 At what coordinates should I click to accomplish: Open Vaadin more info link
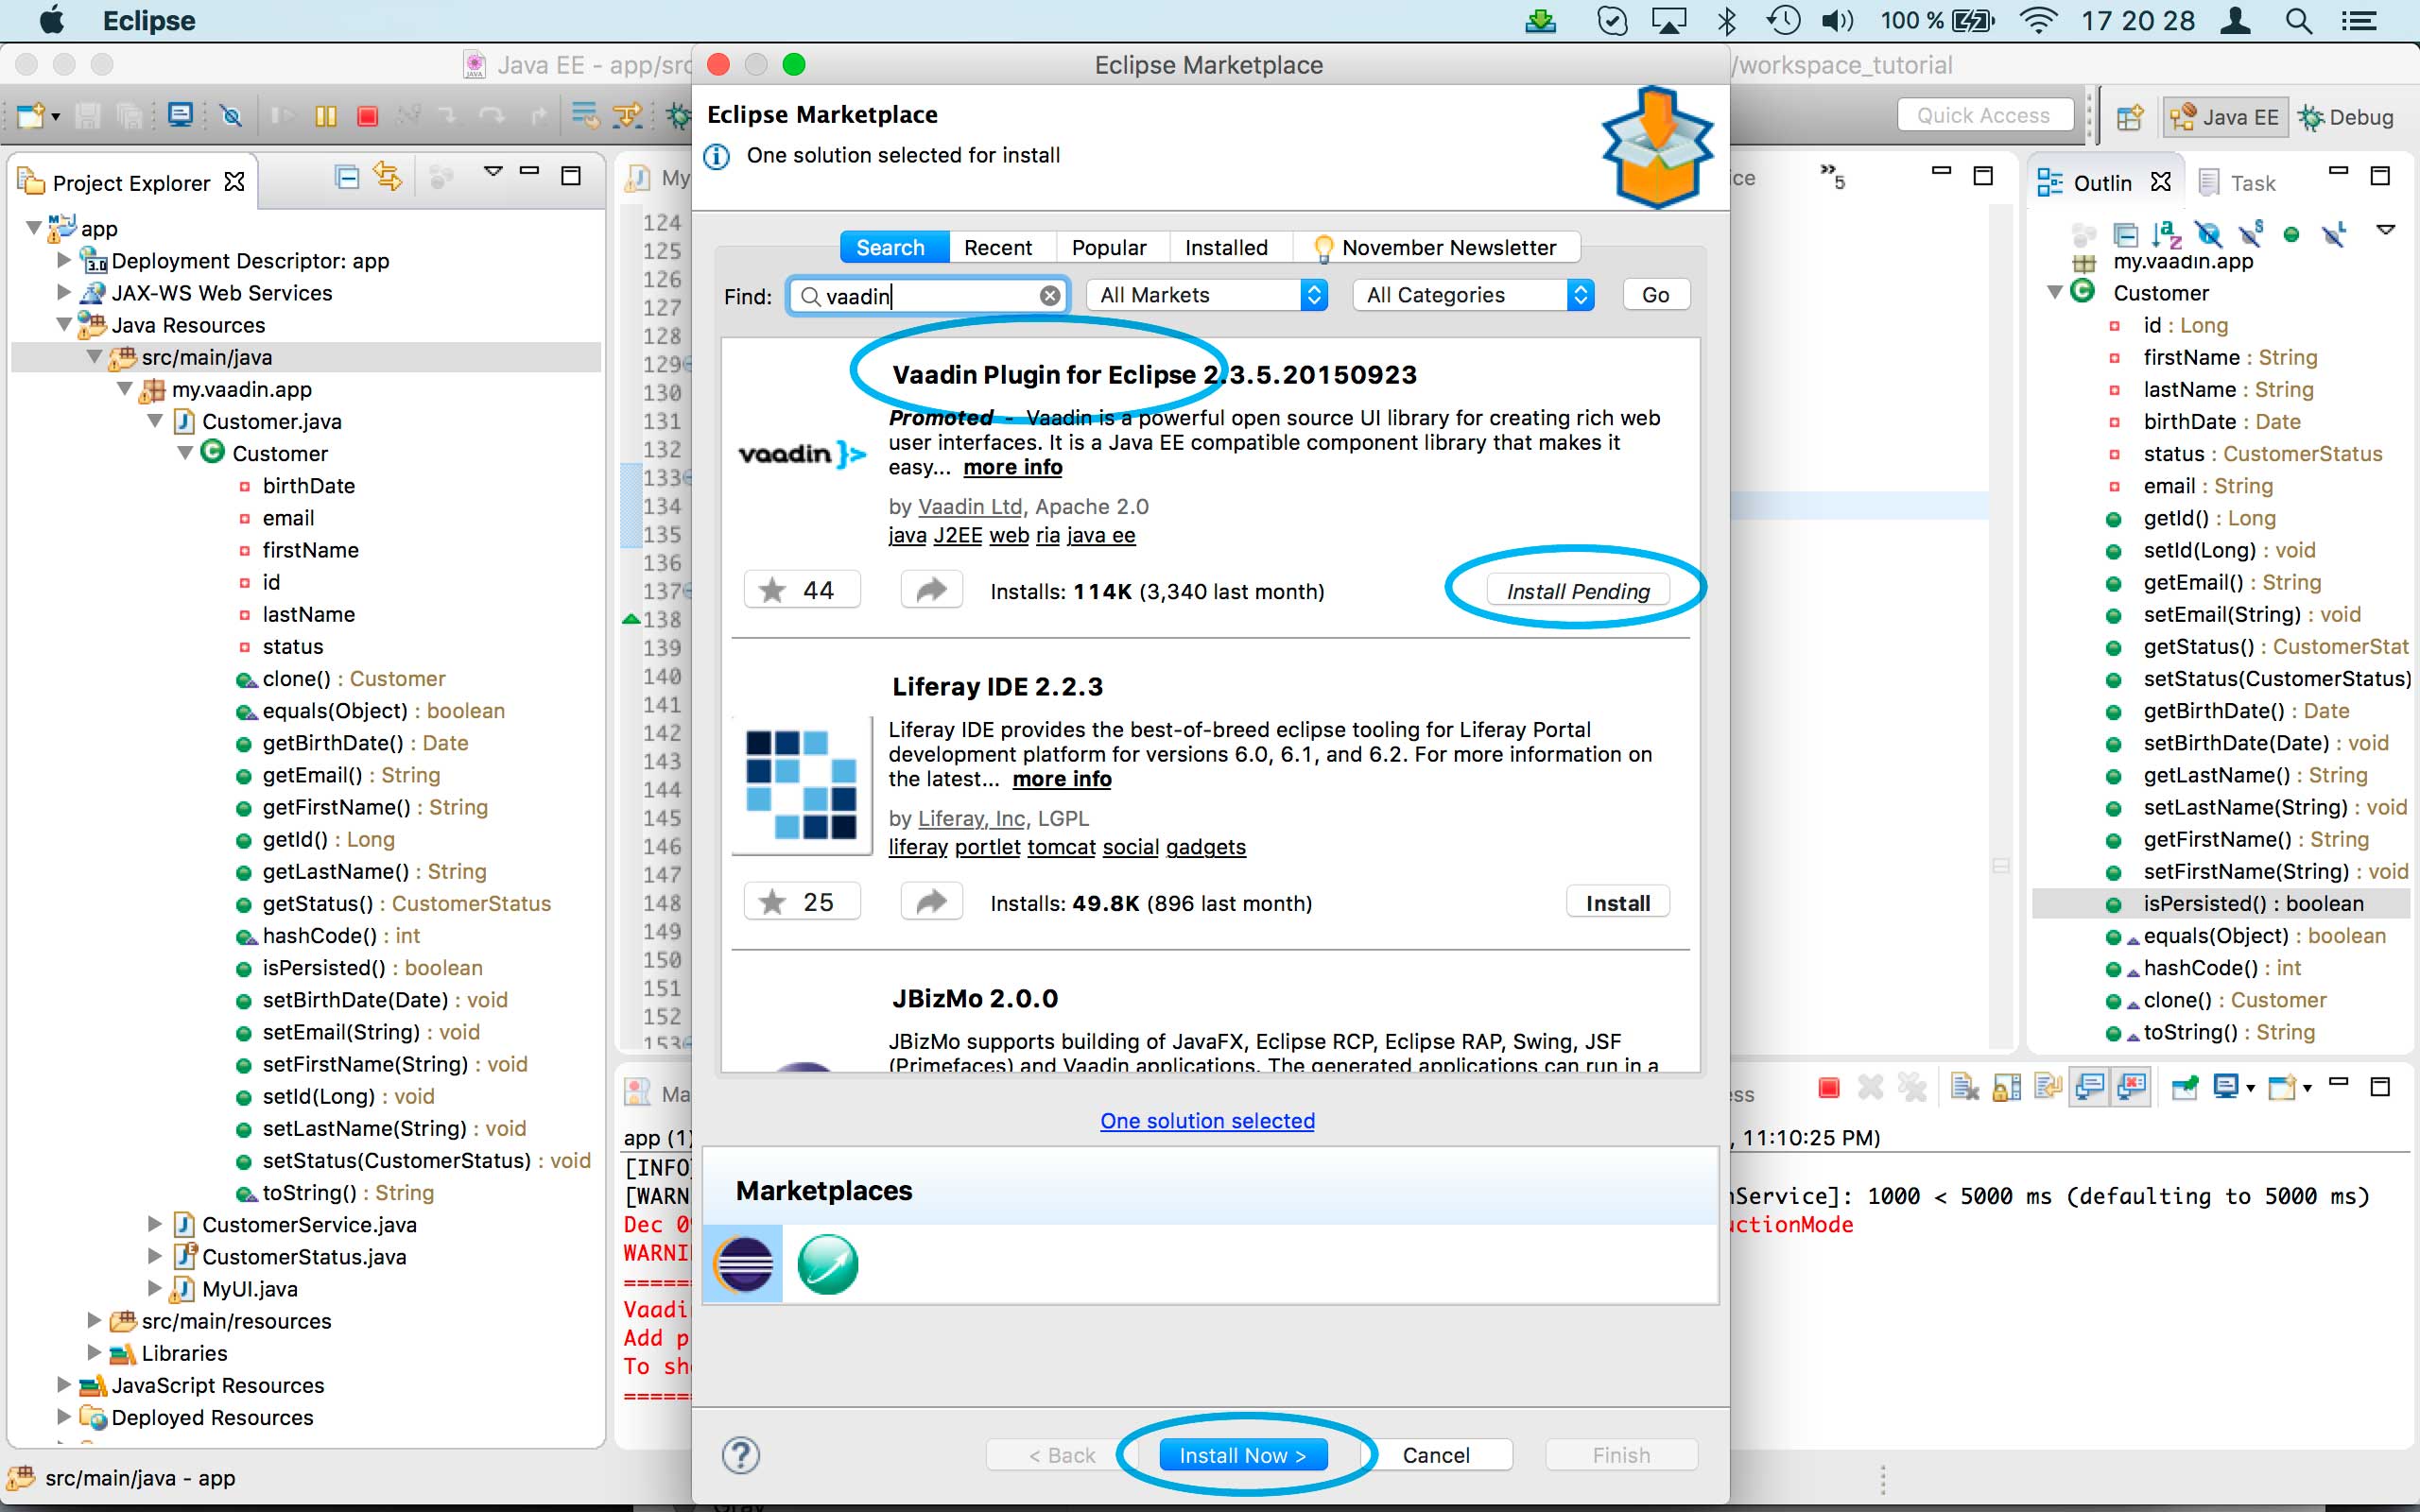click(x=1012, y=467)
